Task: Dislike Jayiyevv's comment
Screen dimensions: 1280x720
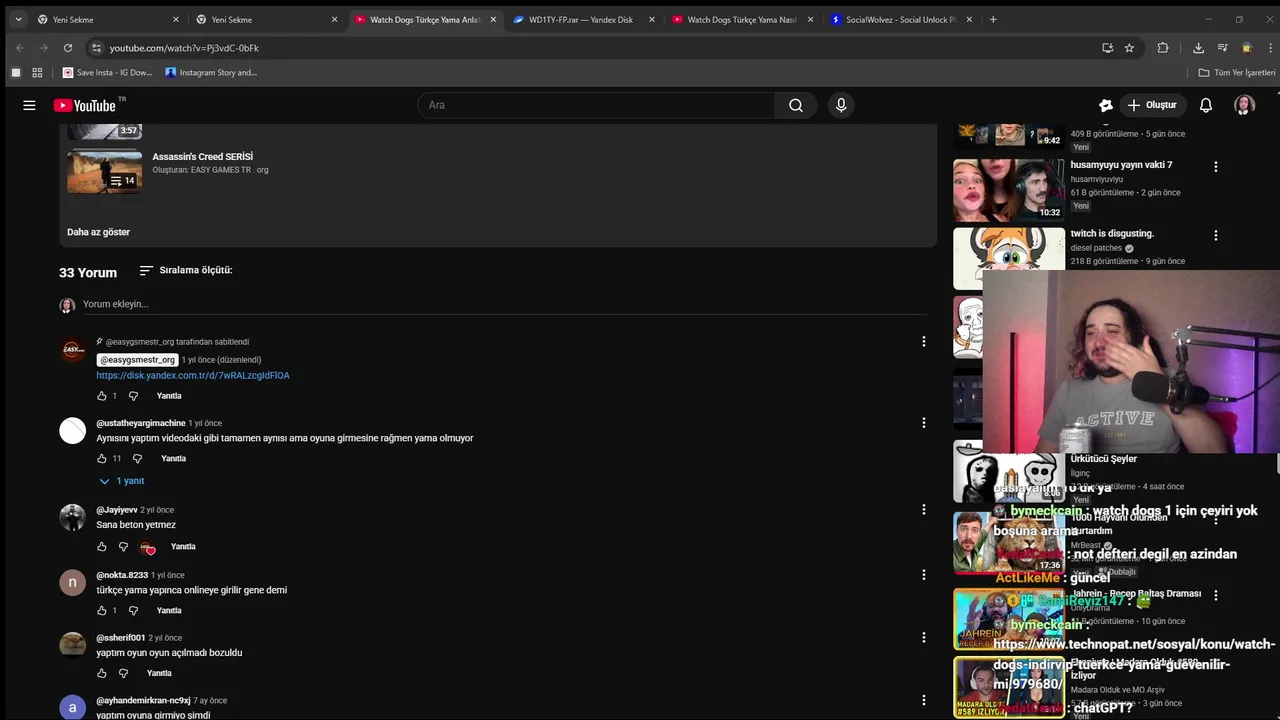Action: tap(123, 547)
